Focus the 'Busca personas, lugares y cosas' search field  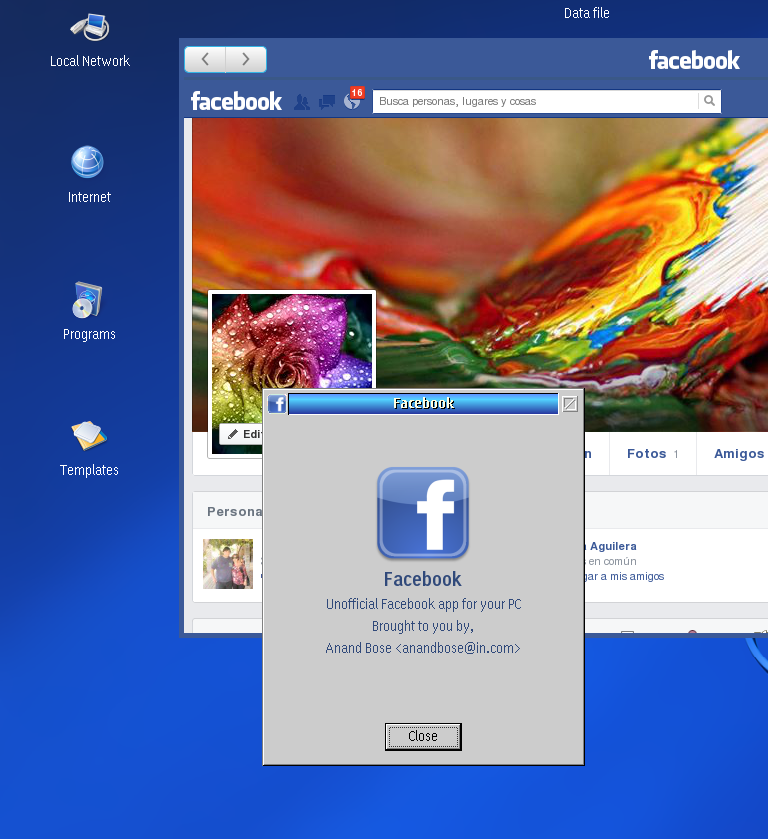pos(535,101)
